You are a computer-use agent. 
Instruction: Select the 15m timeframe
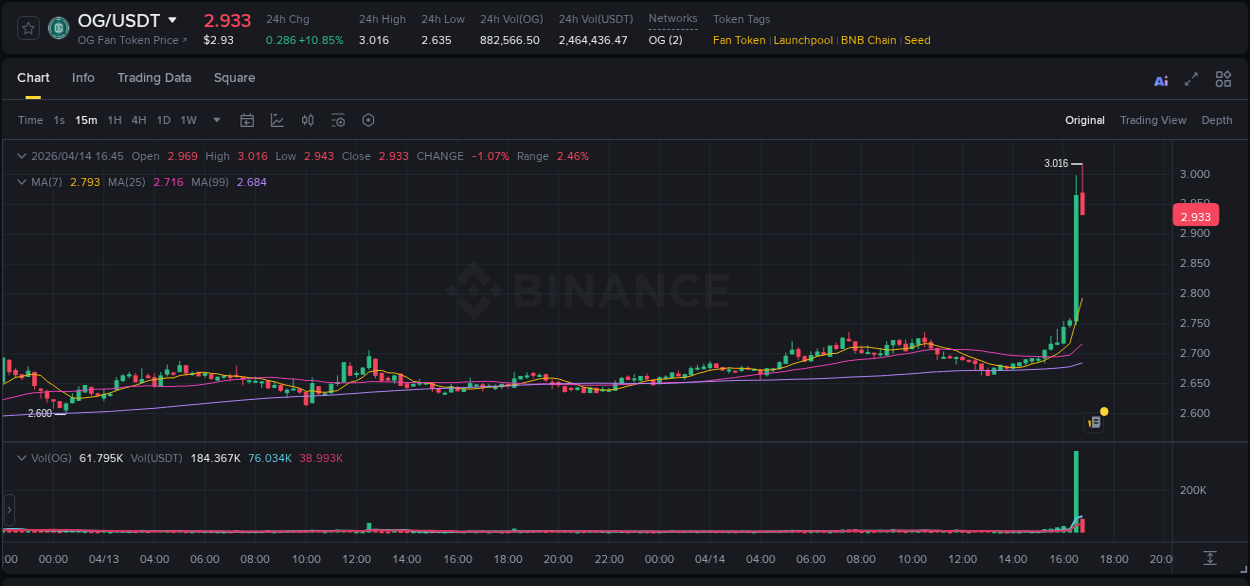[86, 119]
